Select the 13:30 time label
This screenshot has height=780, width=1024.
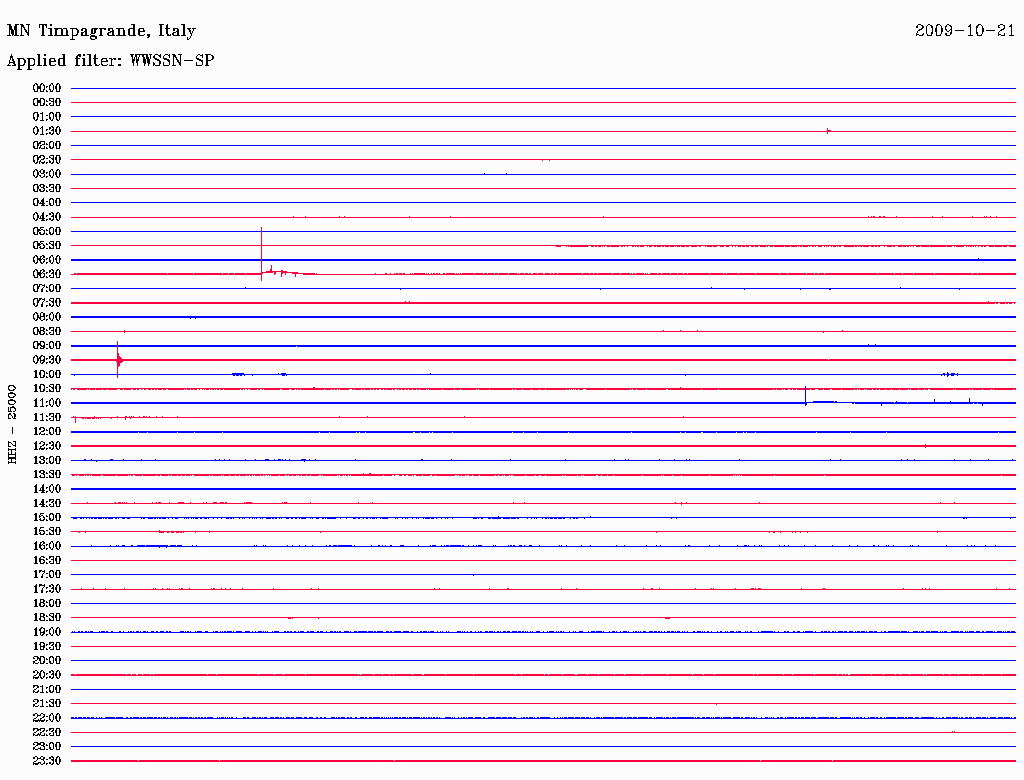point(47,475)
